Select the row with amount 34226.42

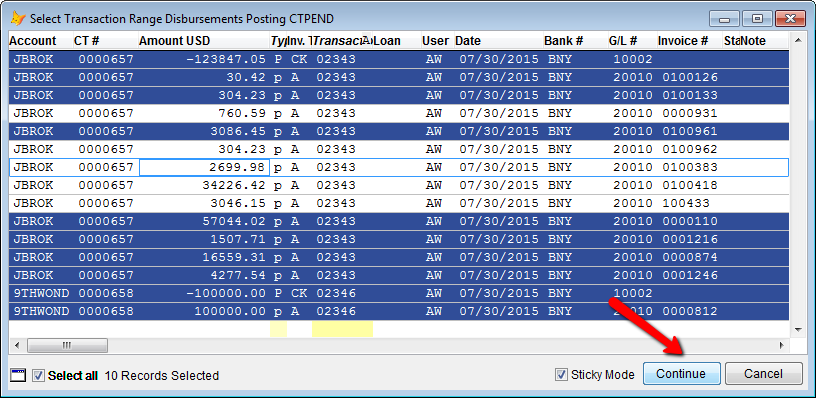pos(399,185)
